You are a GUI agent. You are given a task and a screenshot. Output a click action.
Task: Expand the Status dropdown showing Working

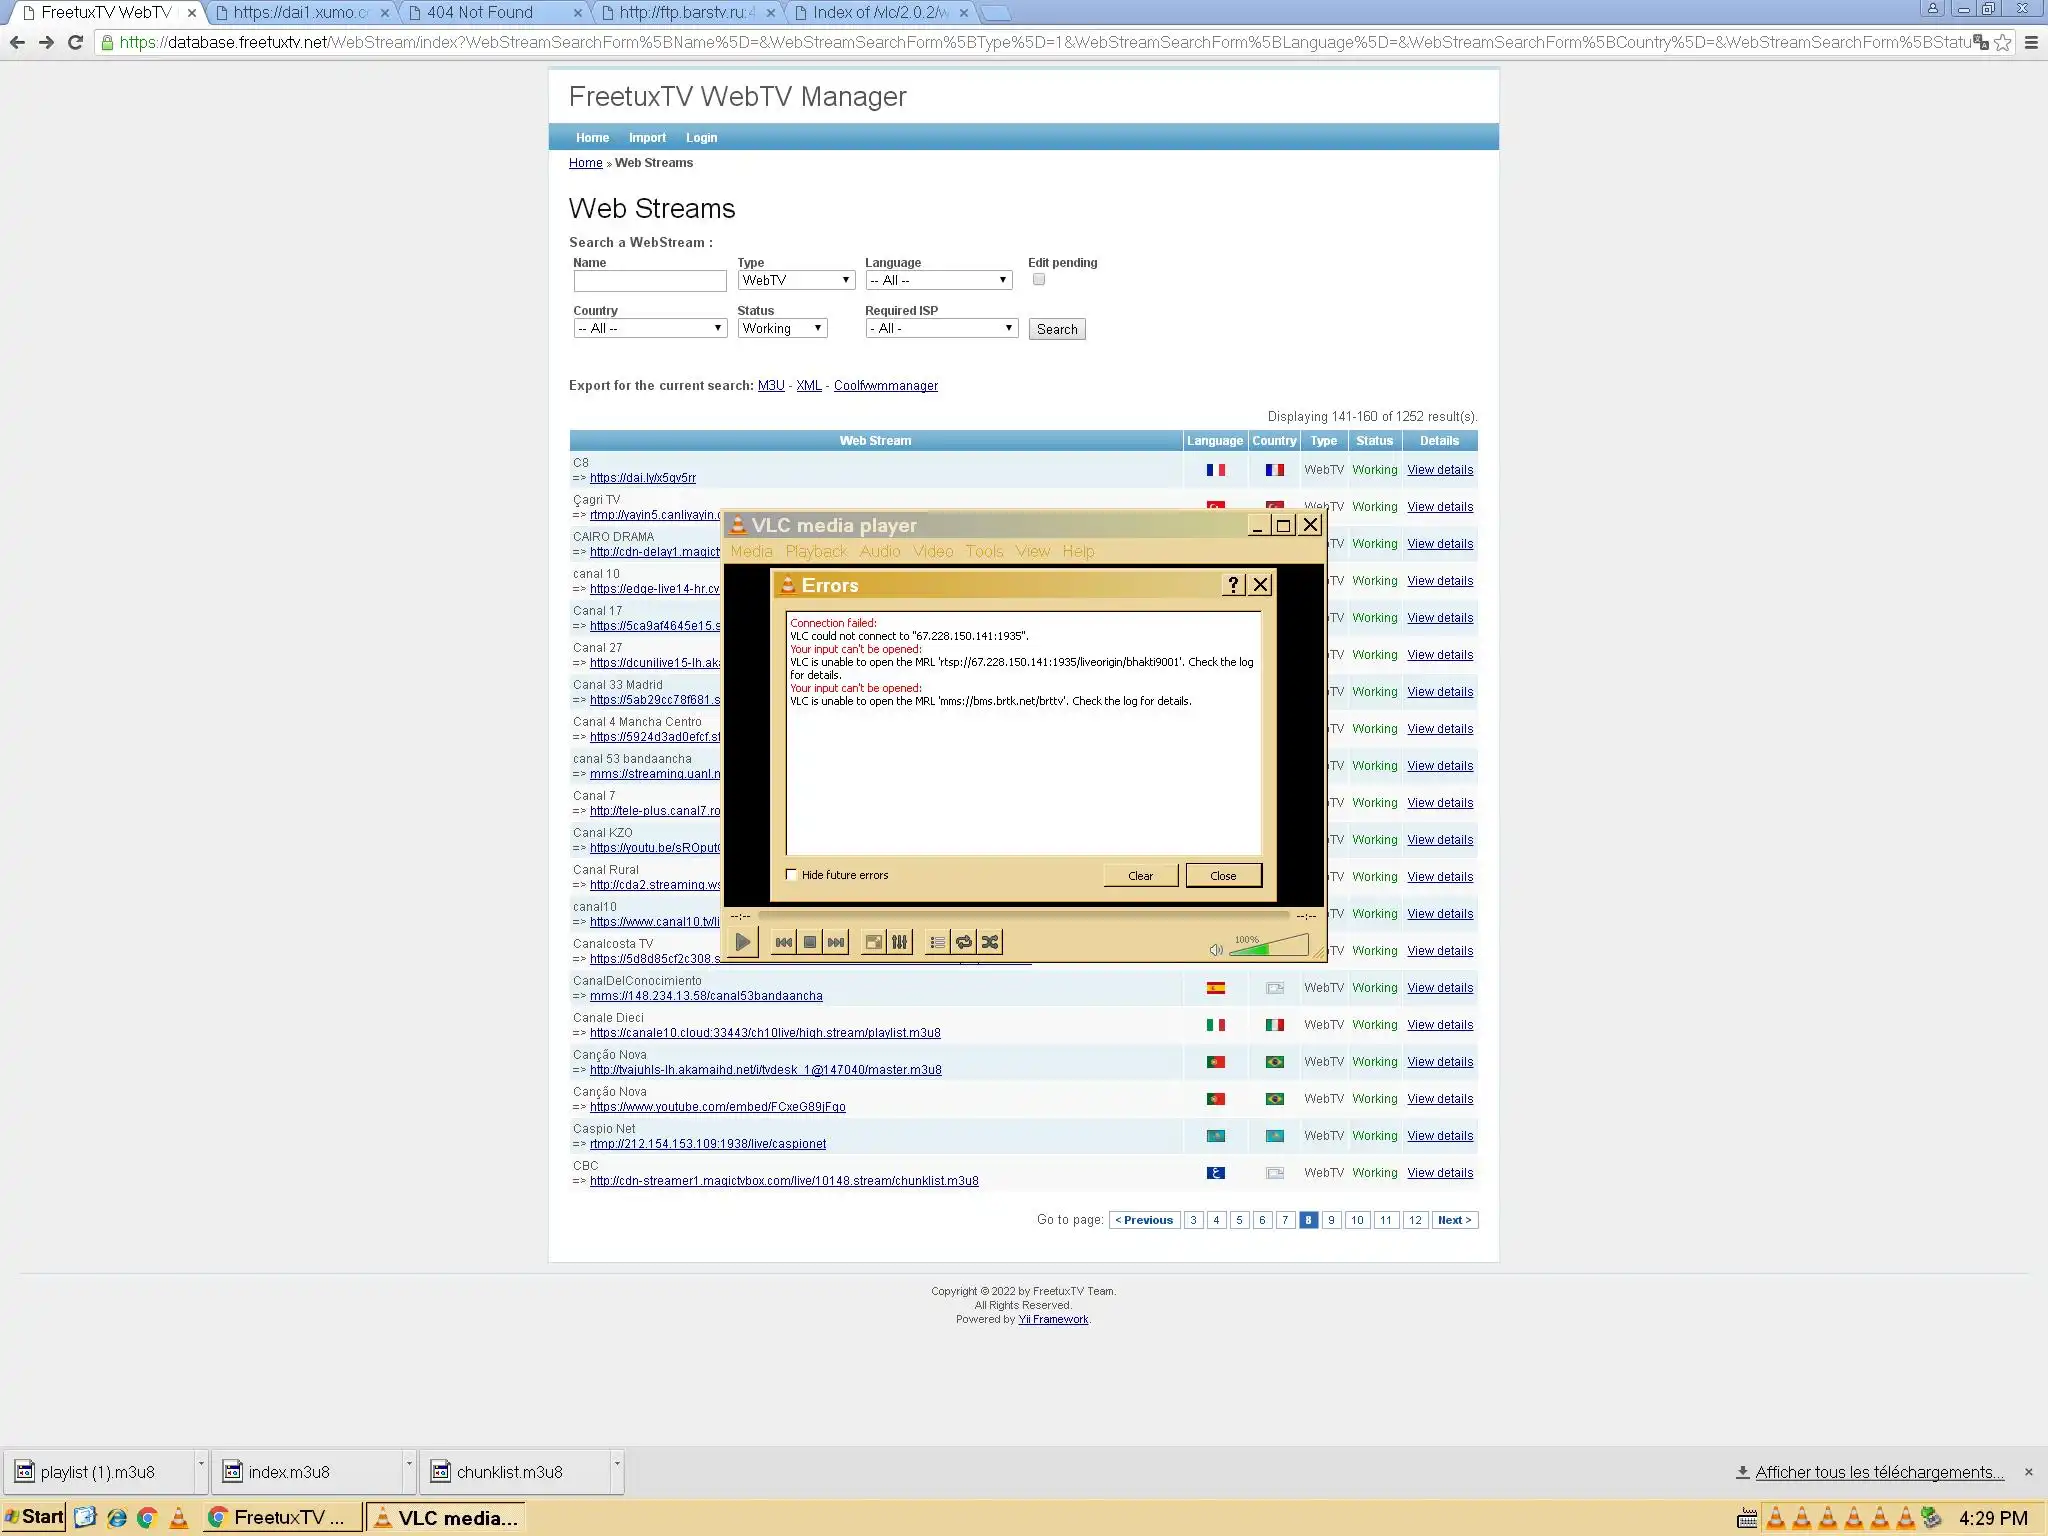click(782, 328)
